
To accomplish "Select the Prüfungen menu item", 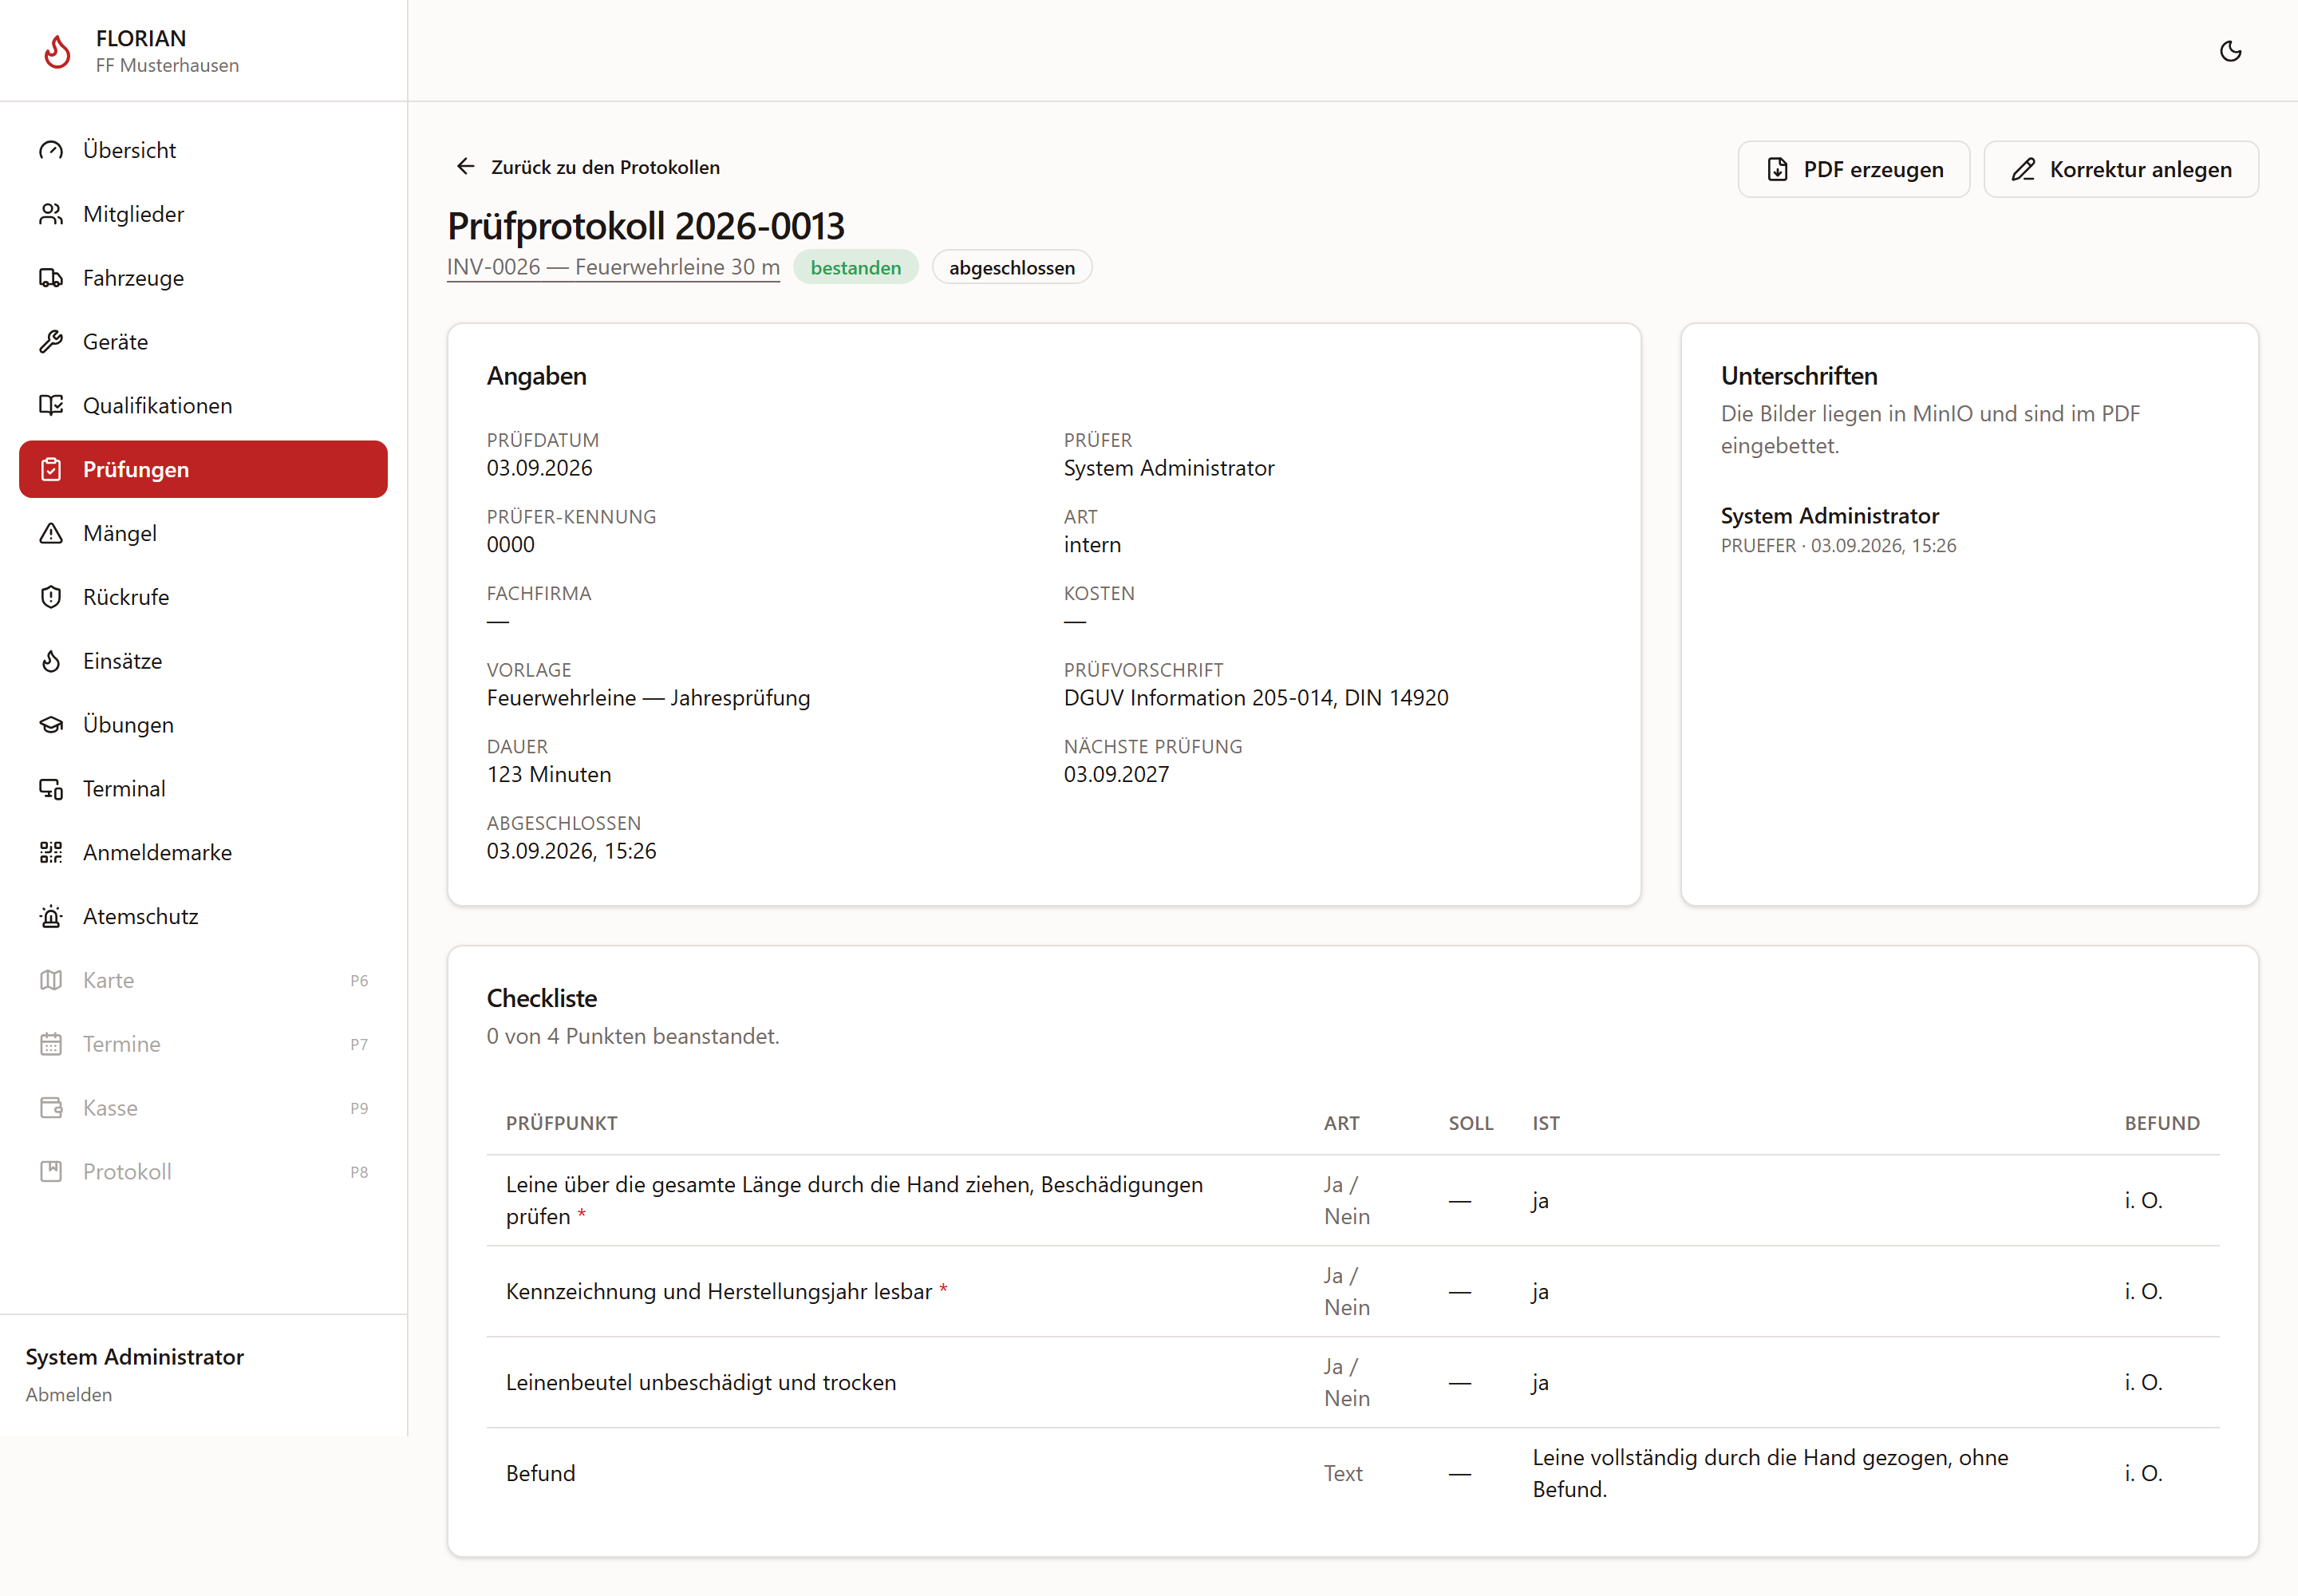I will (x=203, y=469).
